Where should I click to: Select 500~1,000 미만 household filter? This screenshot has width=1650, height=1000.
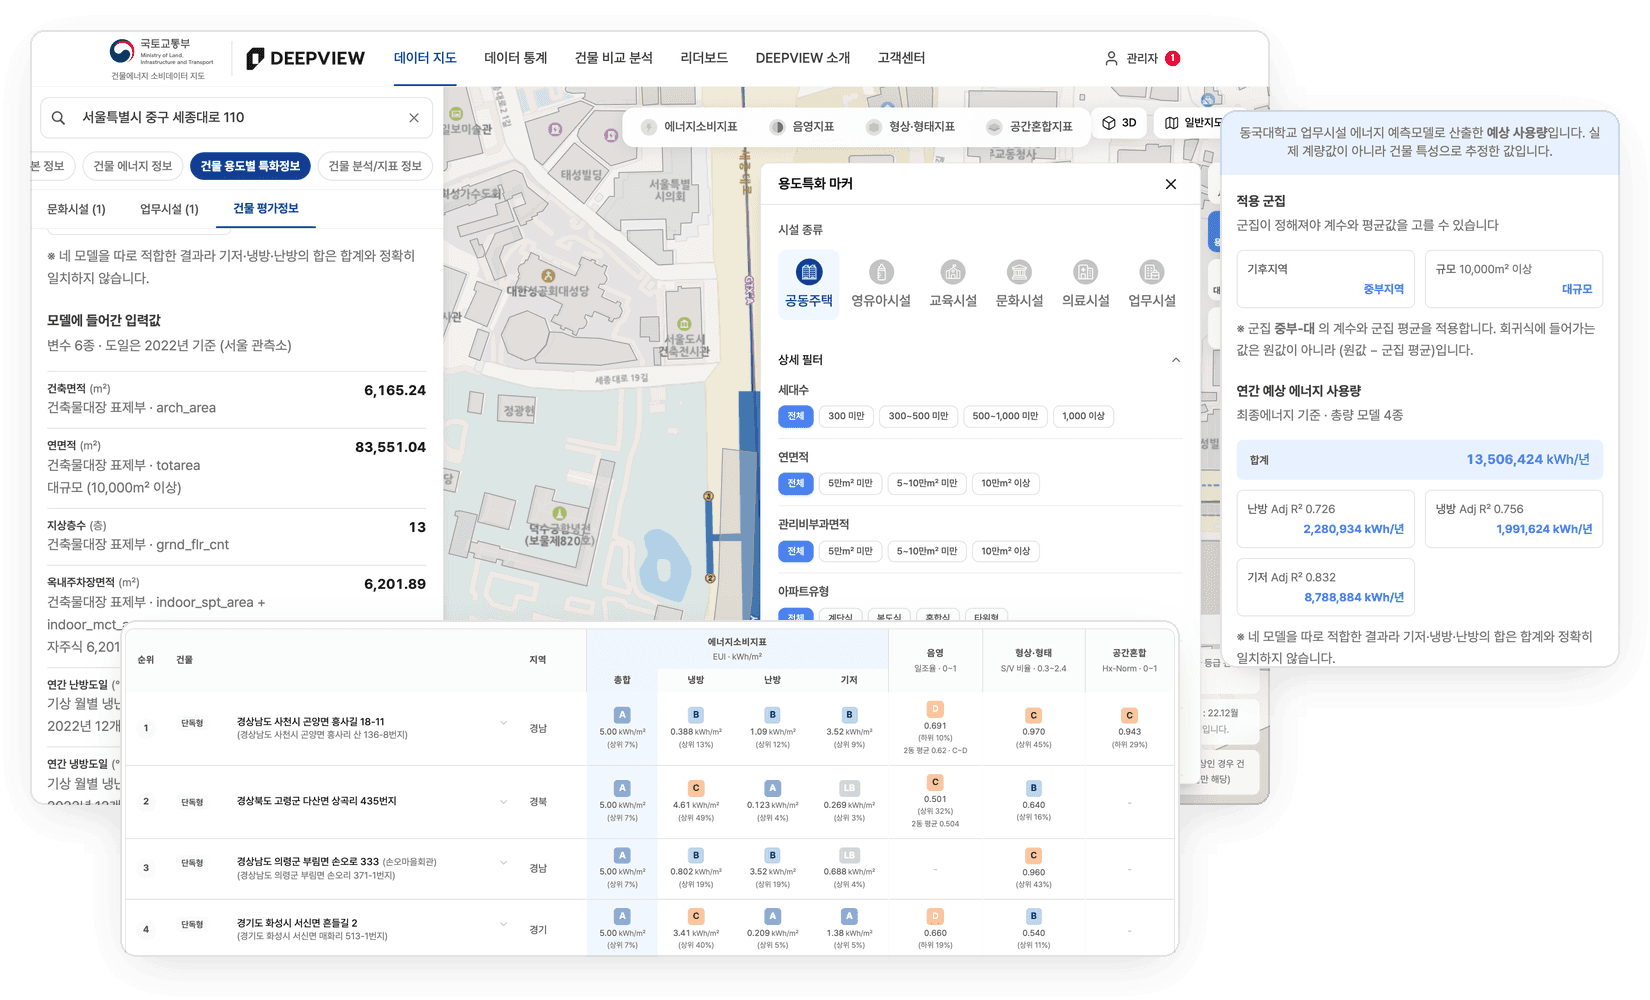pyautogui.click(x=1005, y=416)
